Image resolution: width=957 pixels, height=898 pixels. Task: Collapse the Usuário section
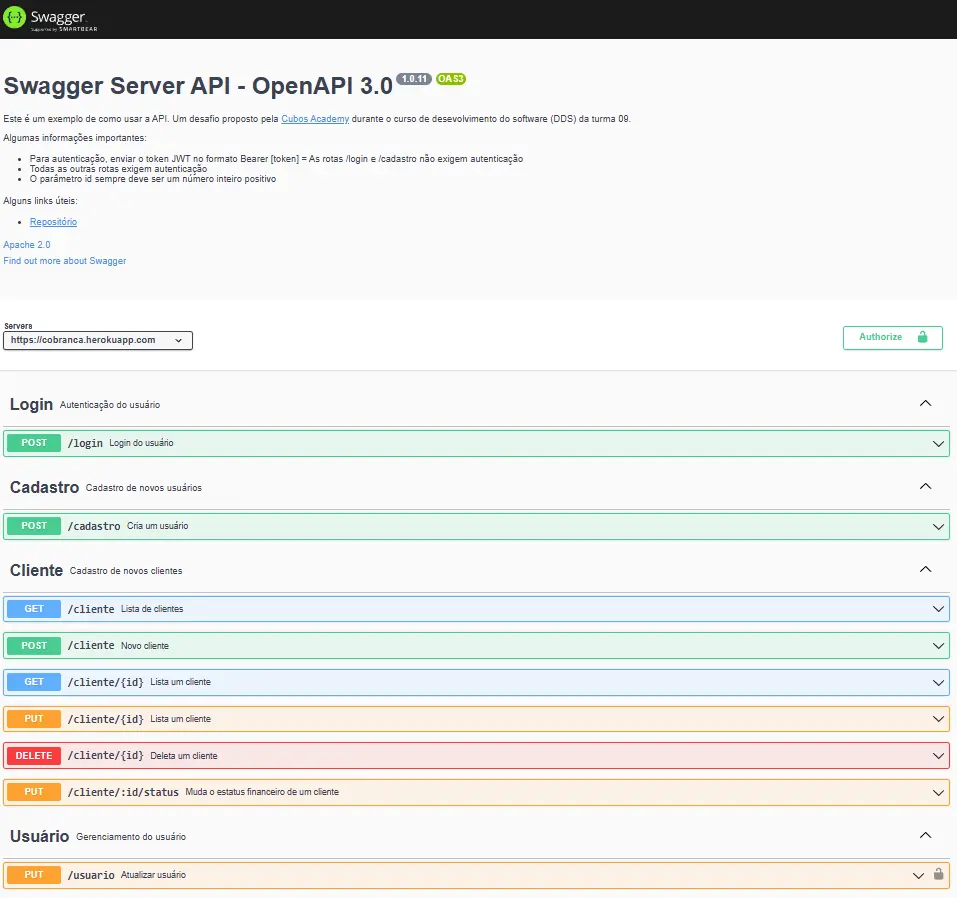point(925,835)
